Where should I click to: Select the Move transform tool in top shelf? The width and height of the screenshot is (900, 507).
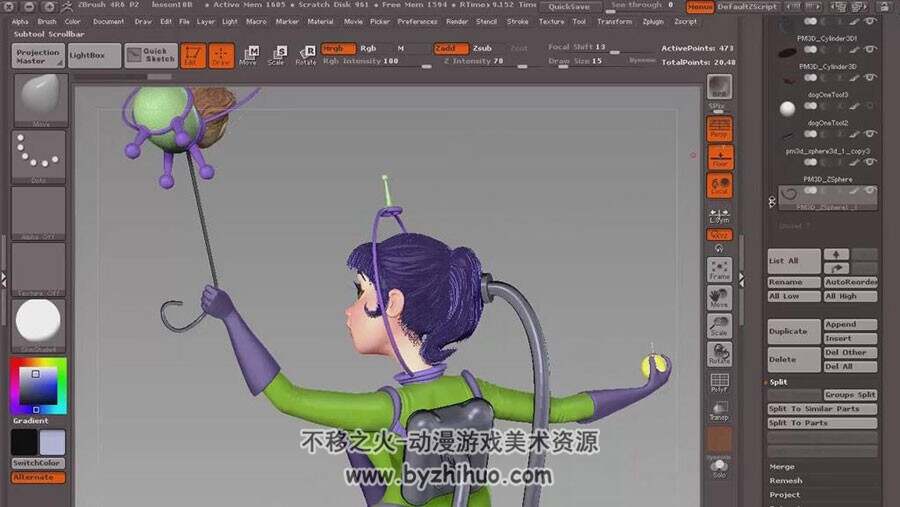(x=249, y=55)
